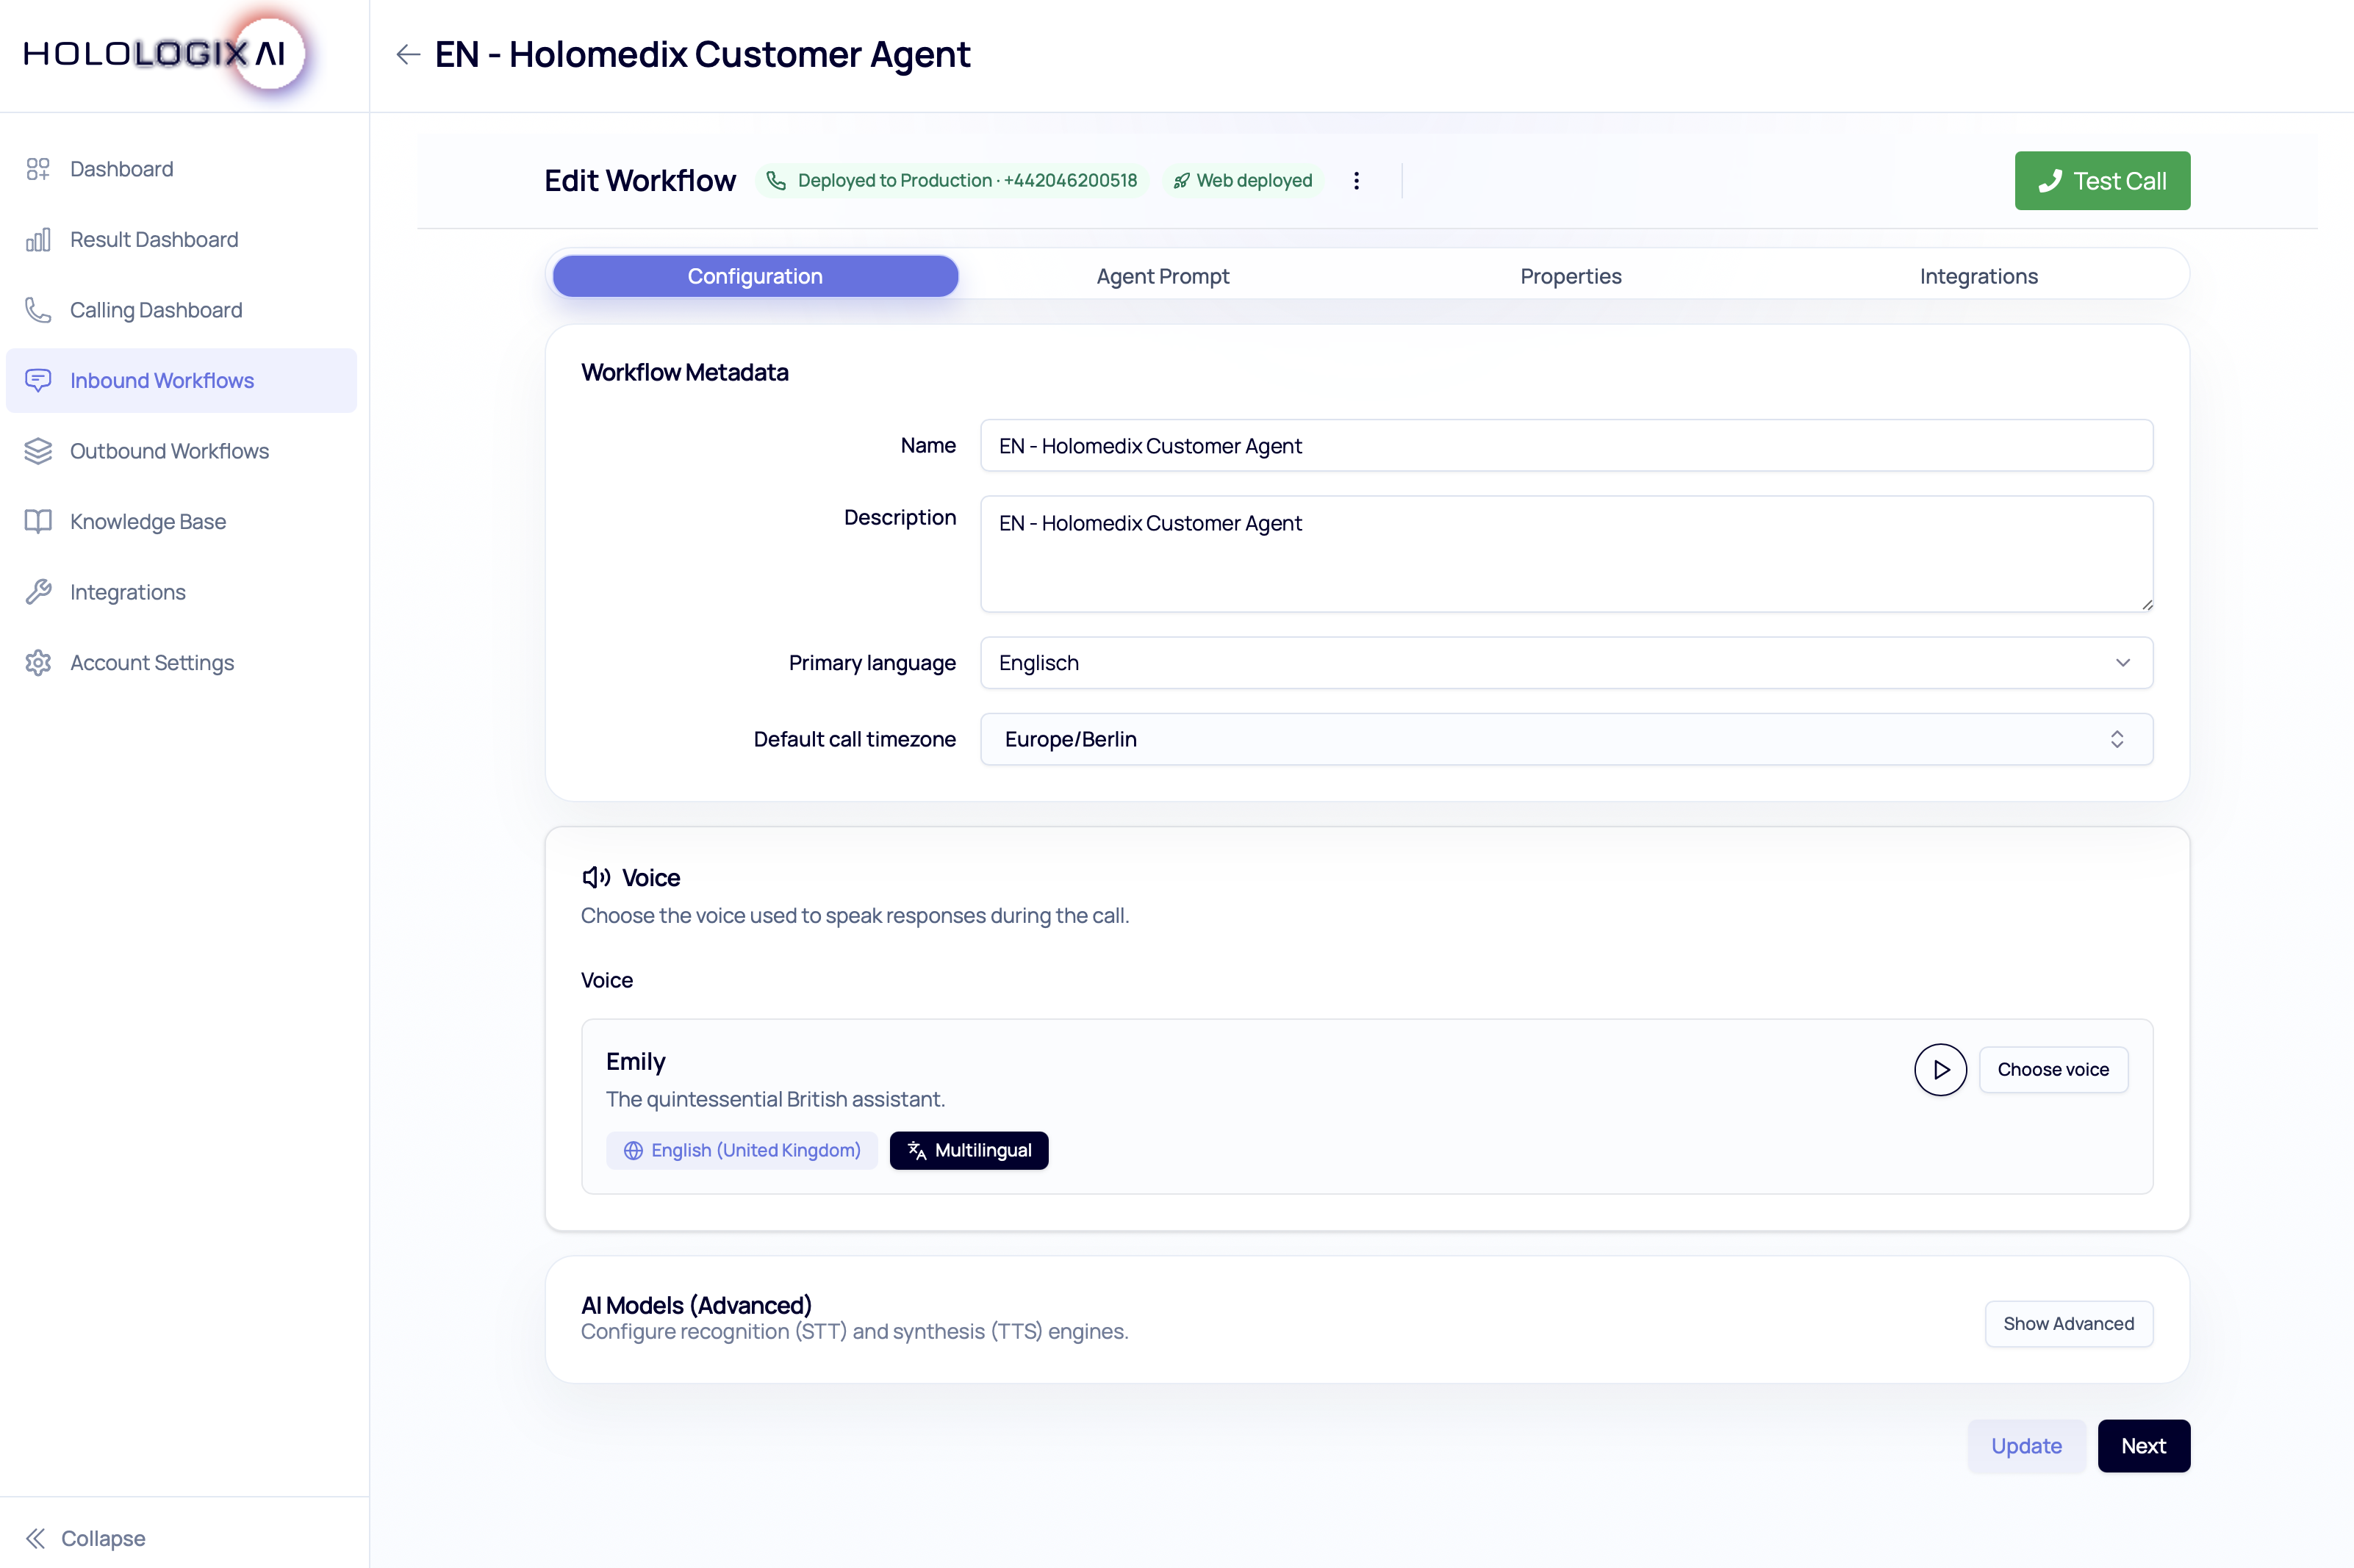2354x1568 pixels.
Task: Click the rocket icon in Web deployed badge
Action: (1181, 181)
